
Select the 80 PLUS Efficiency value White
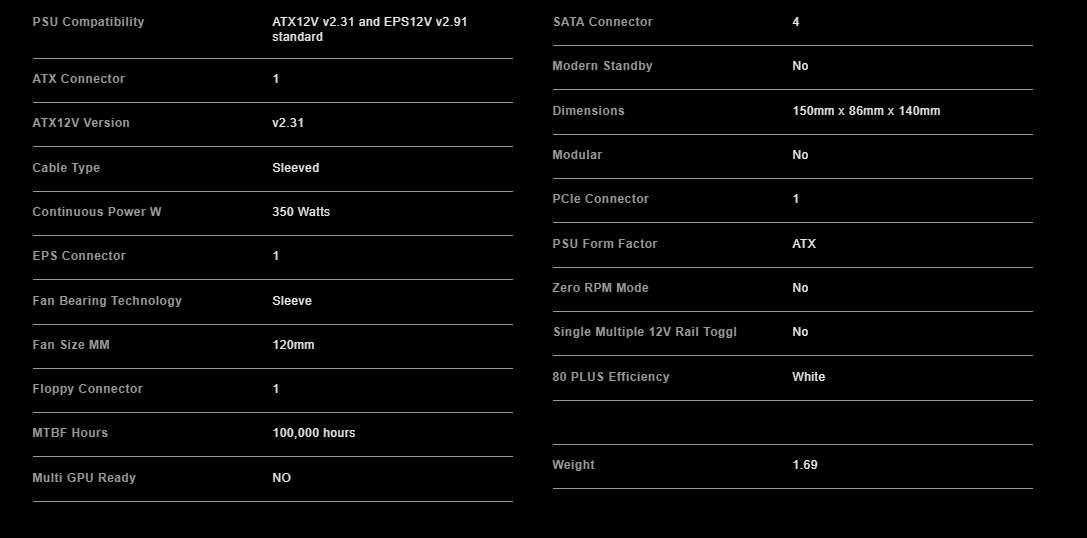coord(808,377)
